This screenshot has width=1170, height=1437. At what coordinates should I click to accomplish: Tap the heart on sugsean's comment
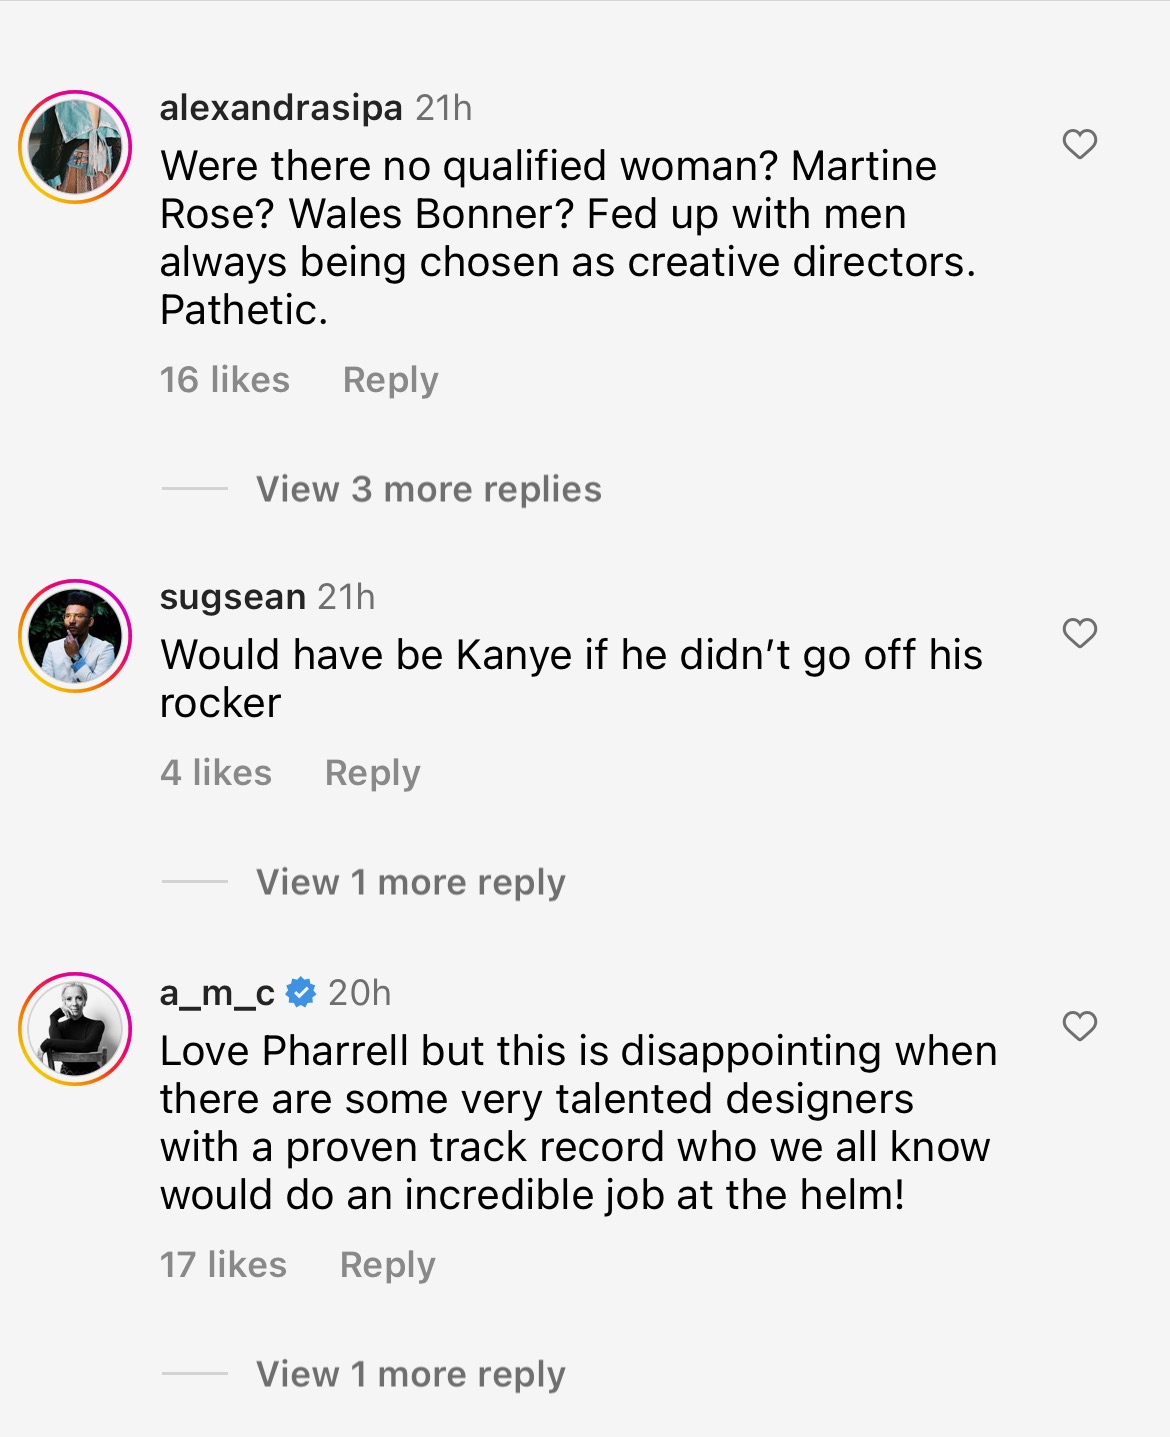click(1080, 634)
